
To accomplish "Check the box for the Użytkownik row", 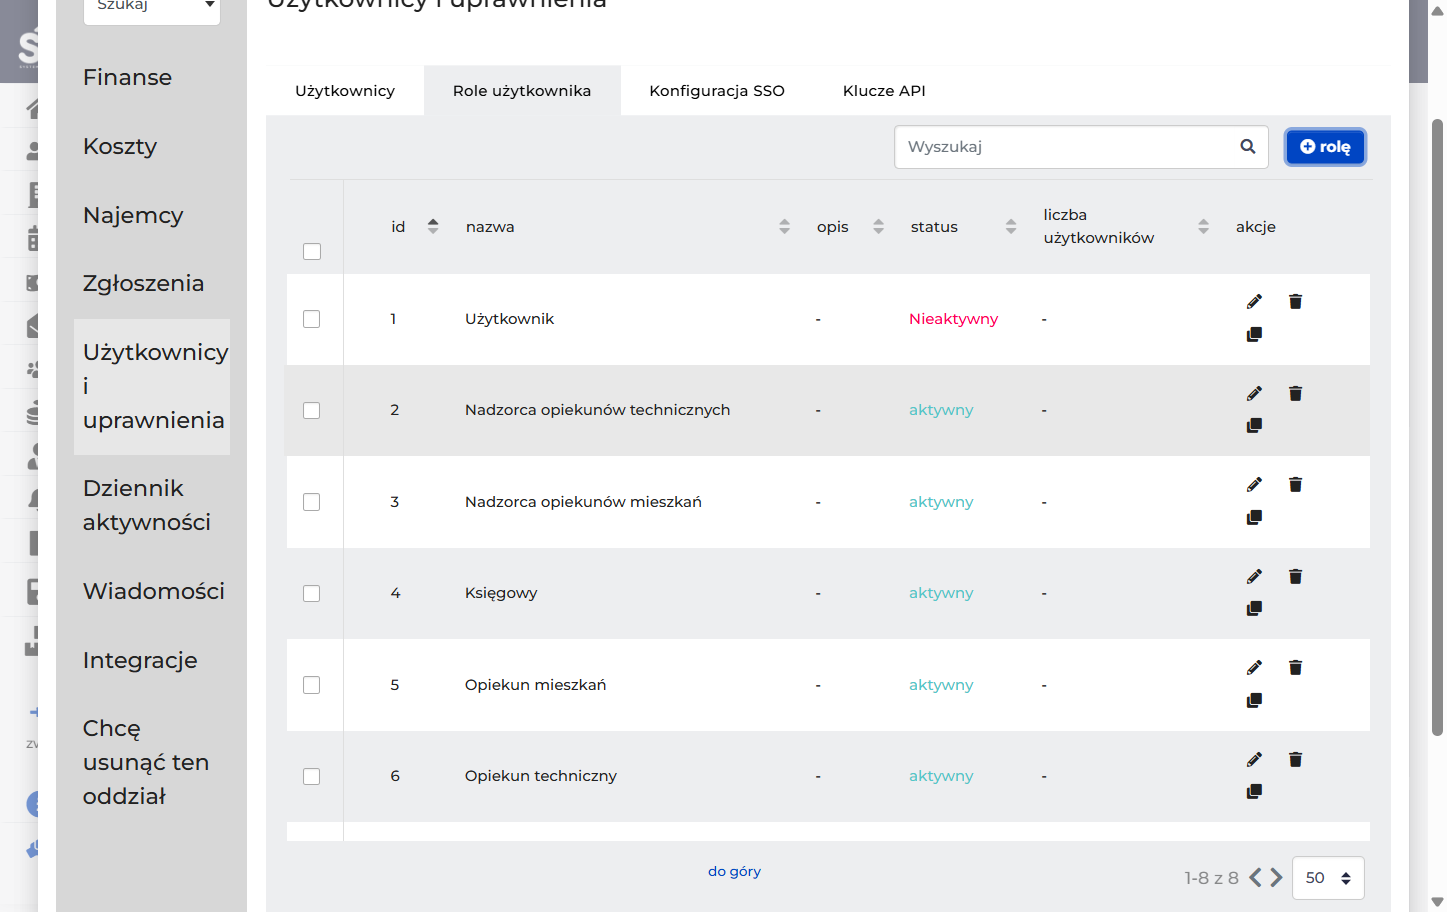I will [312, 319].
